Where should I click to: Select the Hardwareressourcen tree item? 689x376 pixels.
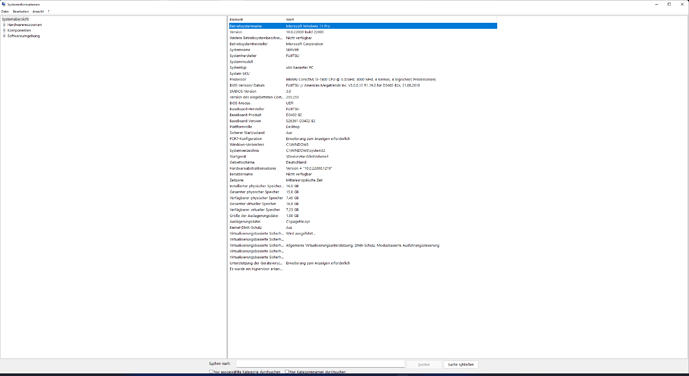pos(25,25)
